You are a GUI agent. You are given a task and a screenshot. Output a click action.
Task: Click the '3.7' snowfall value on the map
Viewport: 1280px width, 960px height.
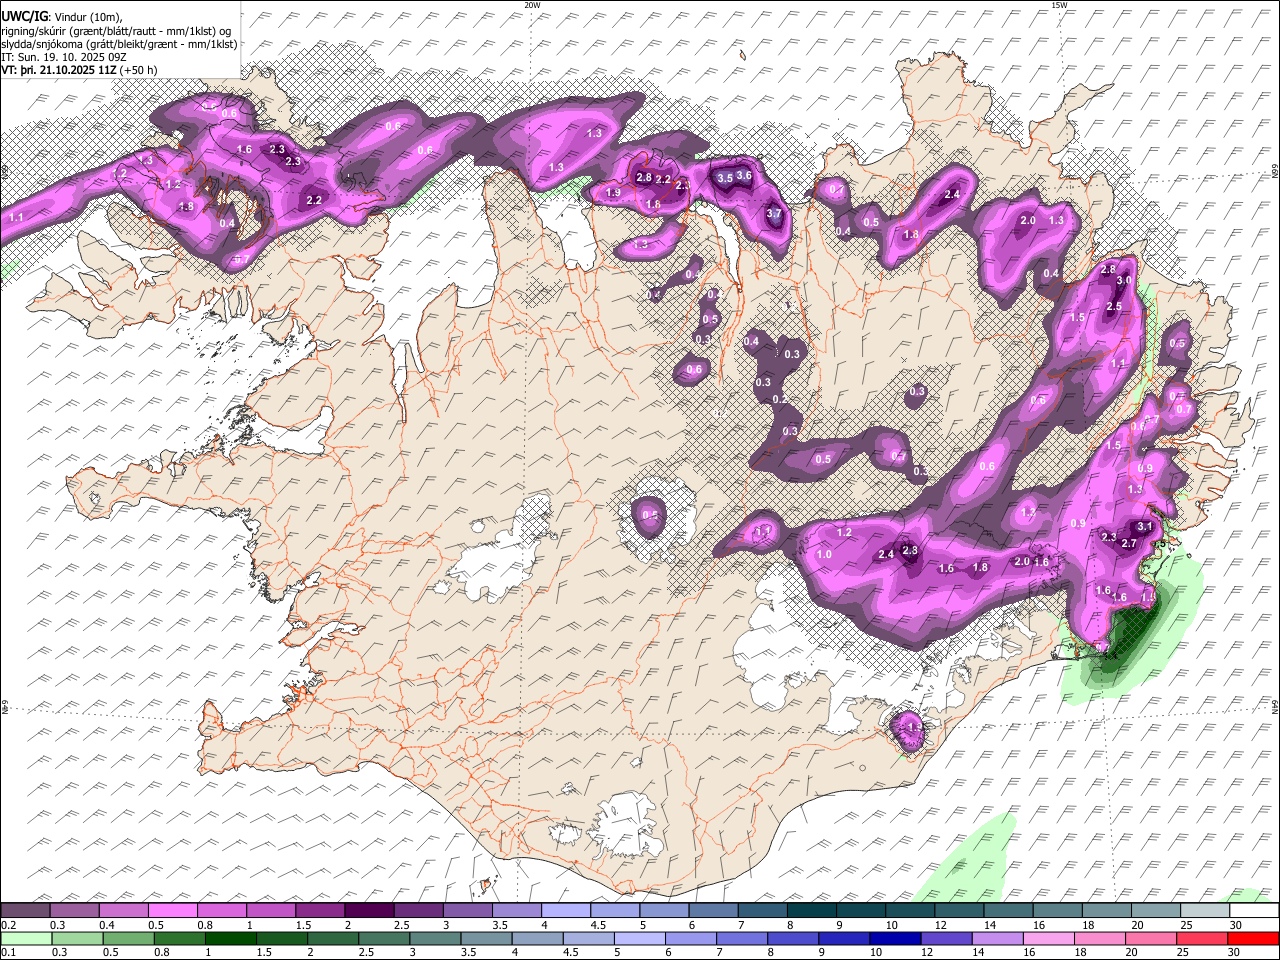pos(773,213)
